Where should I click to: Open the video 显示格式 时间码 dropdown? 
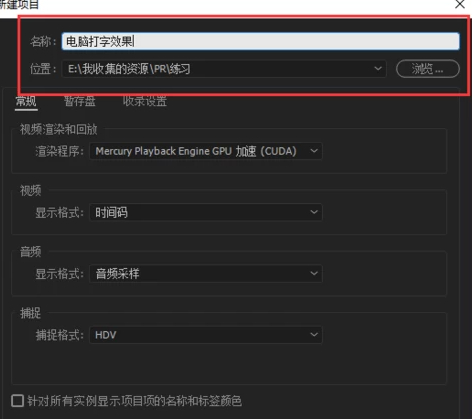(x=206, y=212)
